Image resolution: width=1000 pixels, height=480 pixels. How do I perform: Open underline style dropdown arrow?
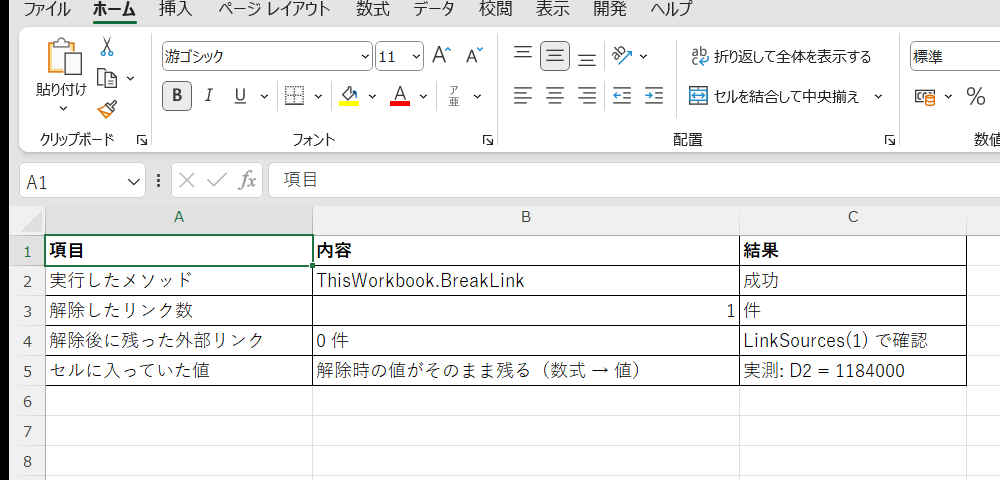pos(264,96)
